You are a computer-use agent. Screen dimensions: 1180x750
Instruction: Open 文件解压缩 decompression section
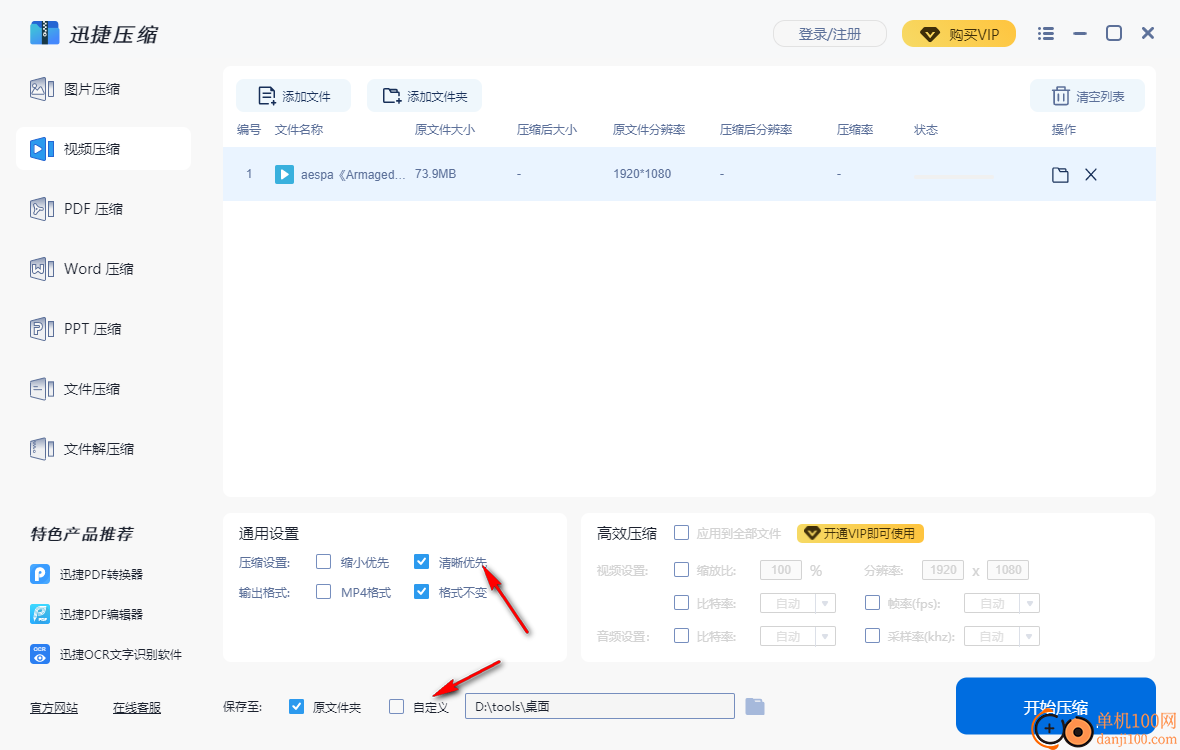pos(82,449)
